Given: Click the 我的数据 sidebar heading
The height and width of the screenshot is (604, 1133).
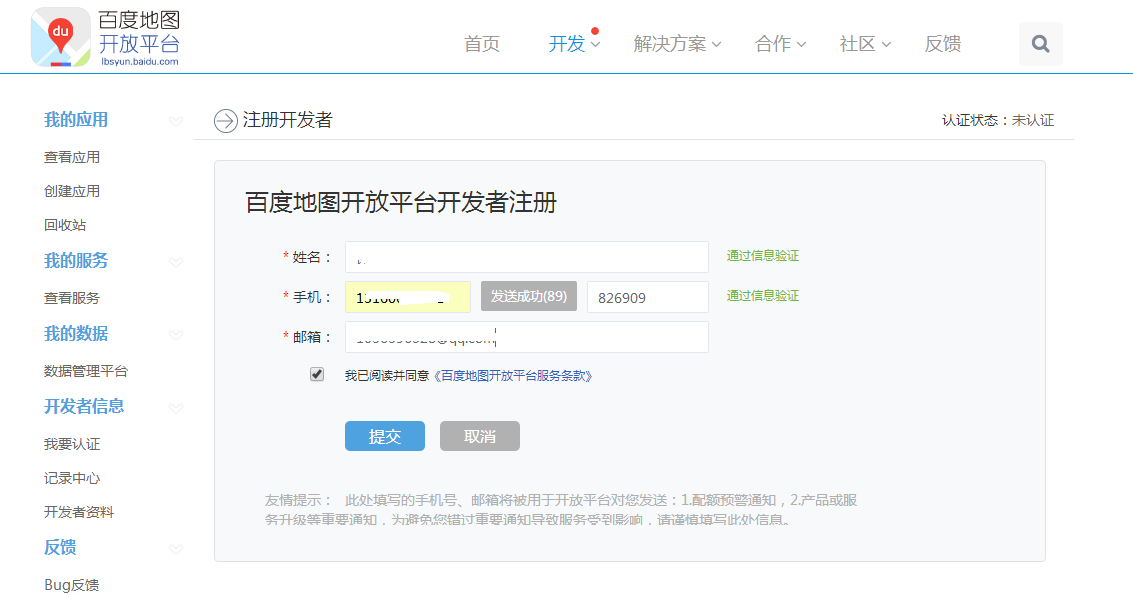Looking at the screenshot, I should point(76,334).
